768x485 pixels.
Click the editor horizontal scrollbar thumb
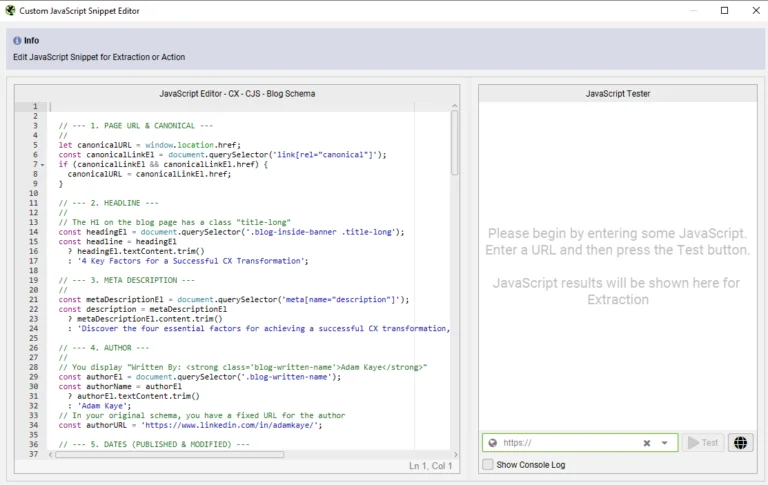[170, 454]
